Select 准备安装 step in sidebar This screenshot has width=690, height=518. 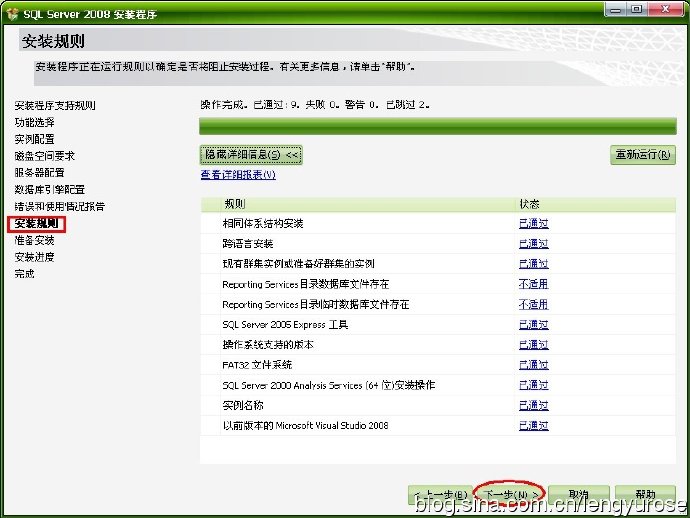(34, 240)
